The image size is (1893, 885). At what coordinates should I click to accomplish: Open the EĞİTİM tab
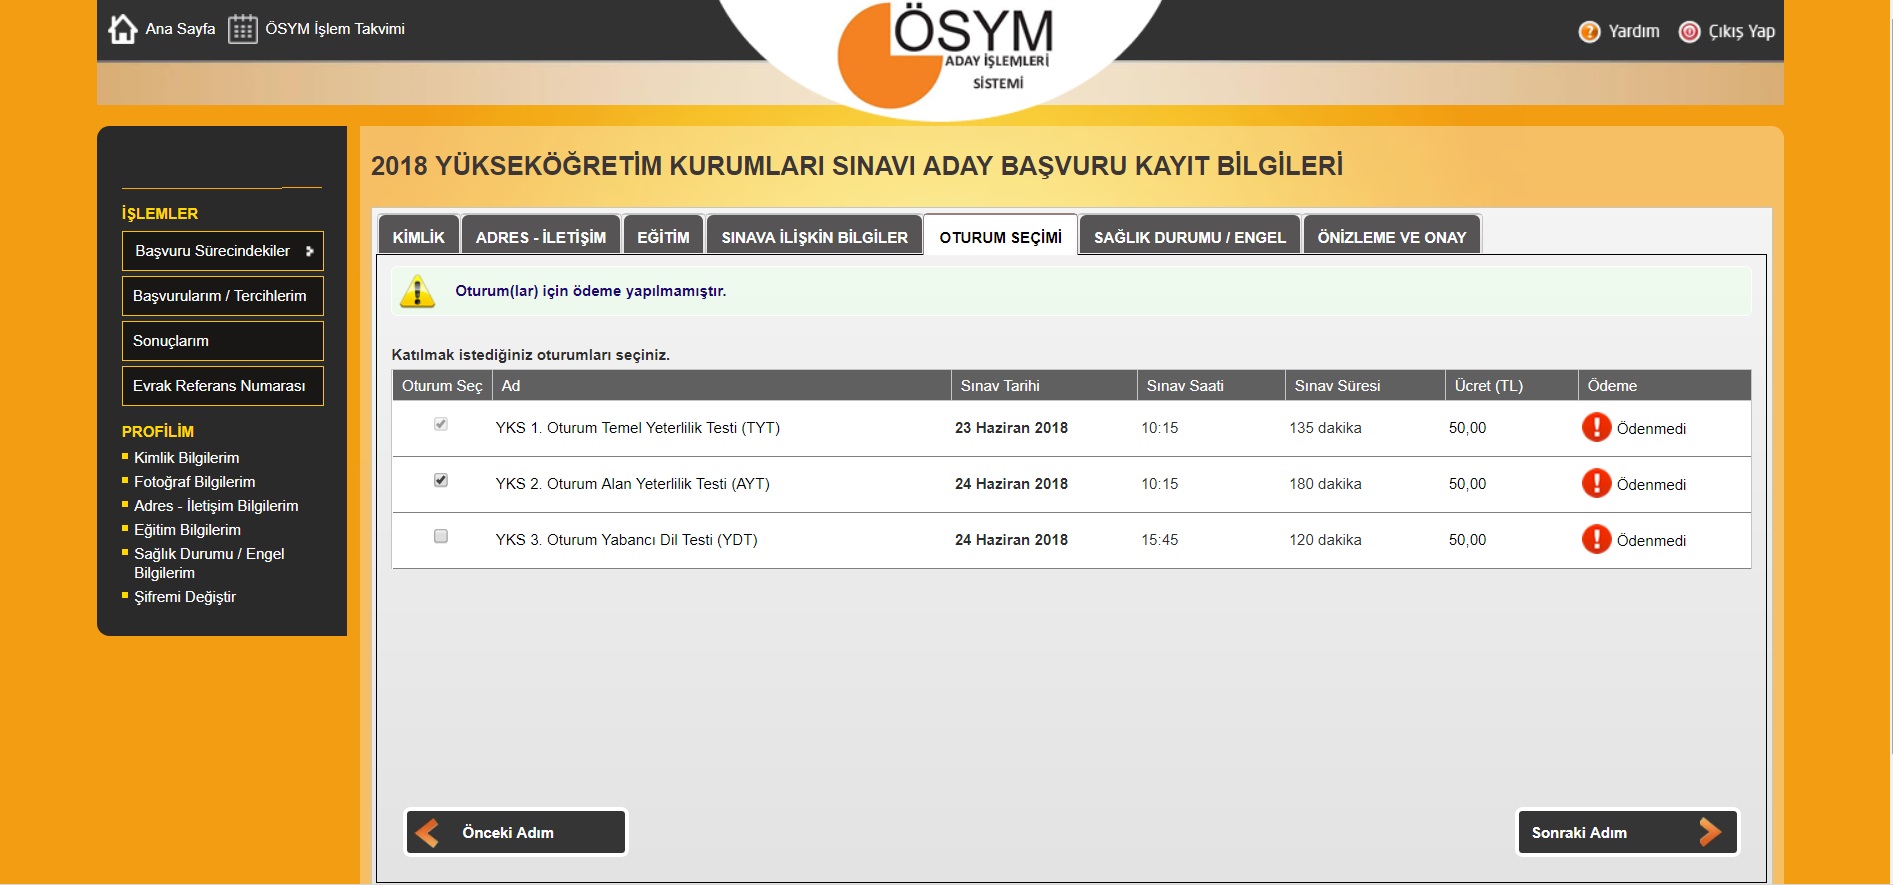pos(663,236)
